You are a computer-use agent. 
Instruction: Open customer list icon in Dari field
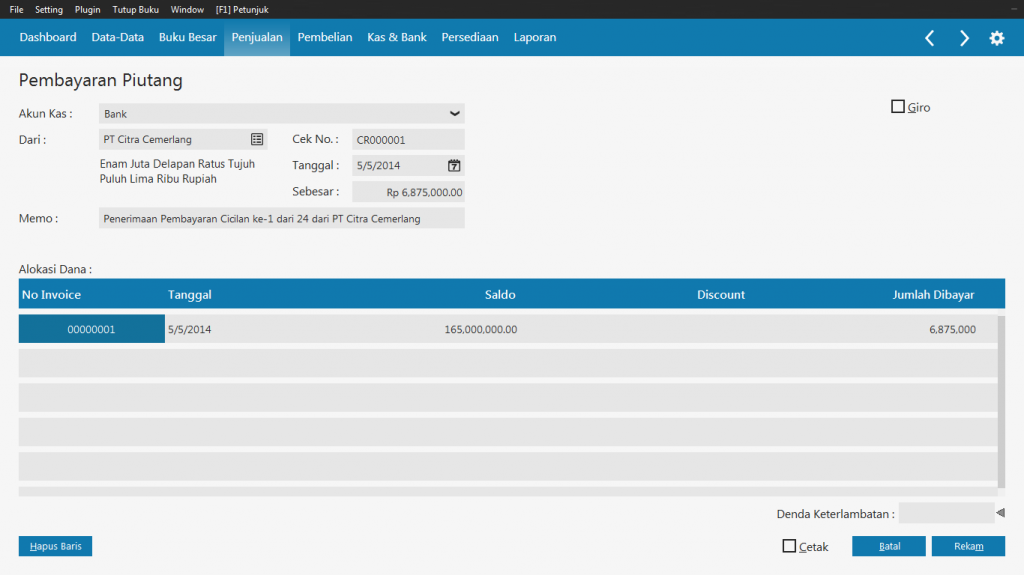pos(256,140)
